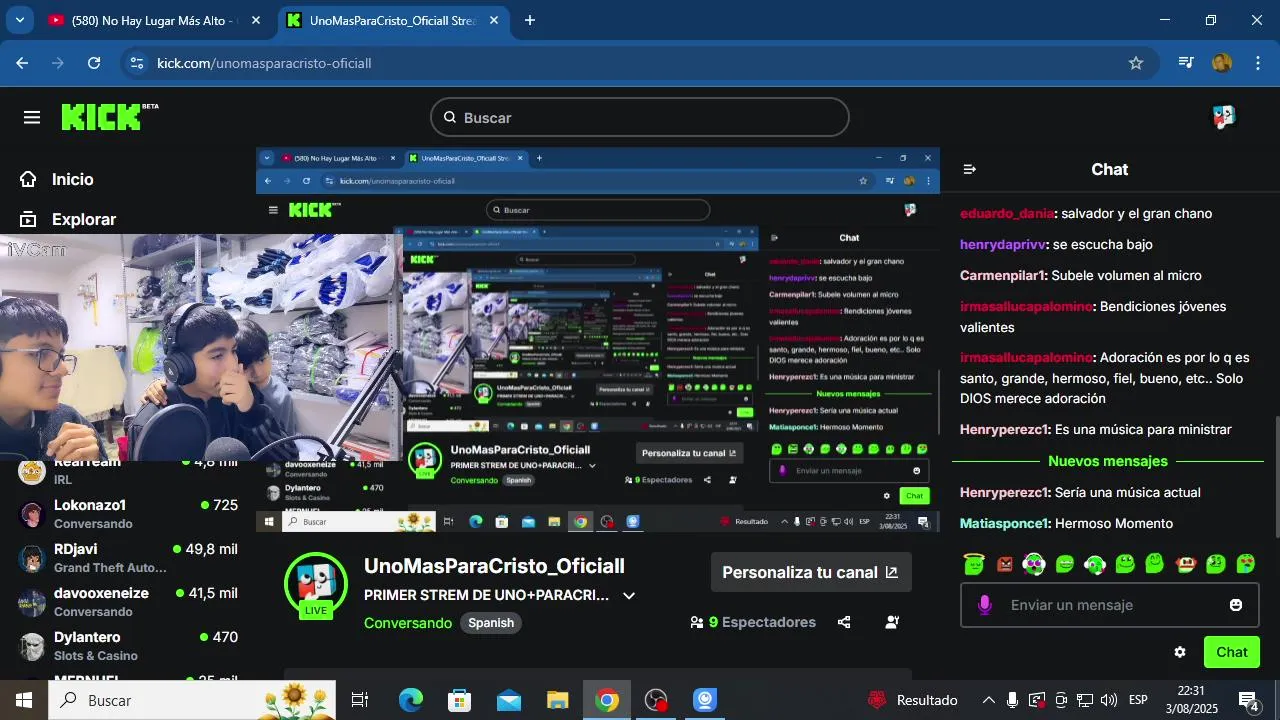Open Dylantero channel in sidebar
1280x720 pixels.
(x=128, y=646)
